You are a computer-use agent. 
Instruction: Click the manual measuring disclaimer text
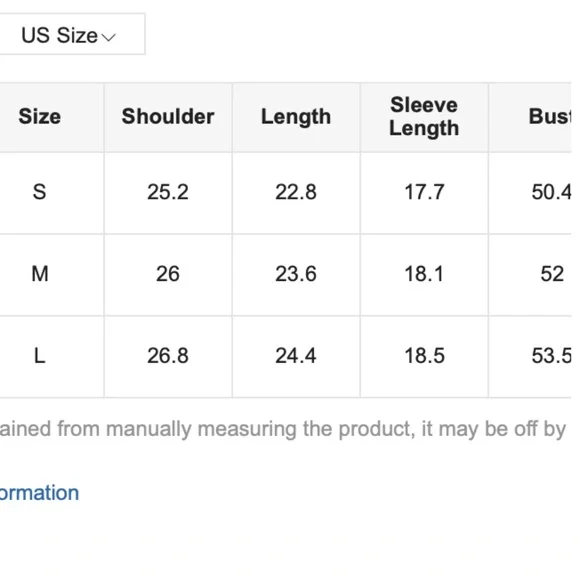point(283,429)
